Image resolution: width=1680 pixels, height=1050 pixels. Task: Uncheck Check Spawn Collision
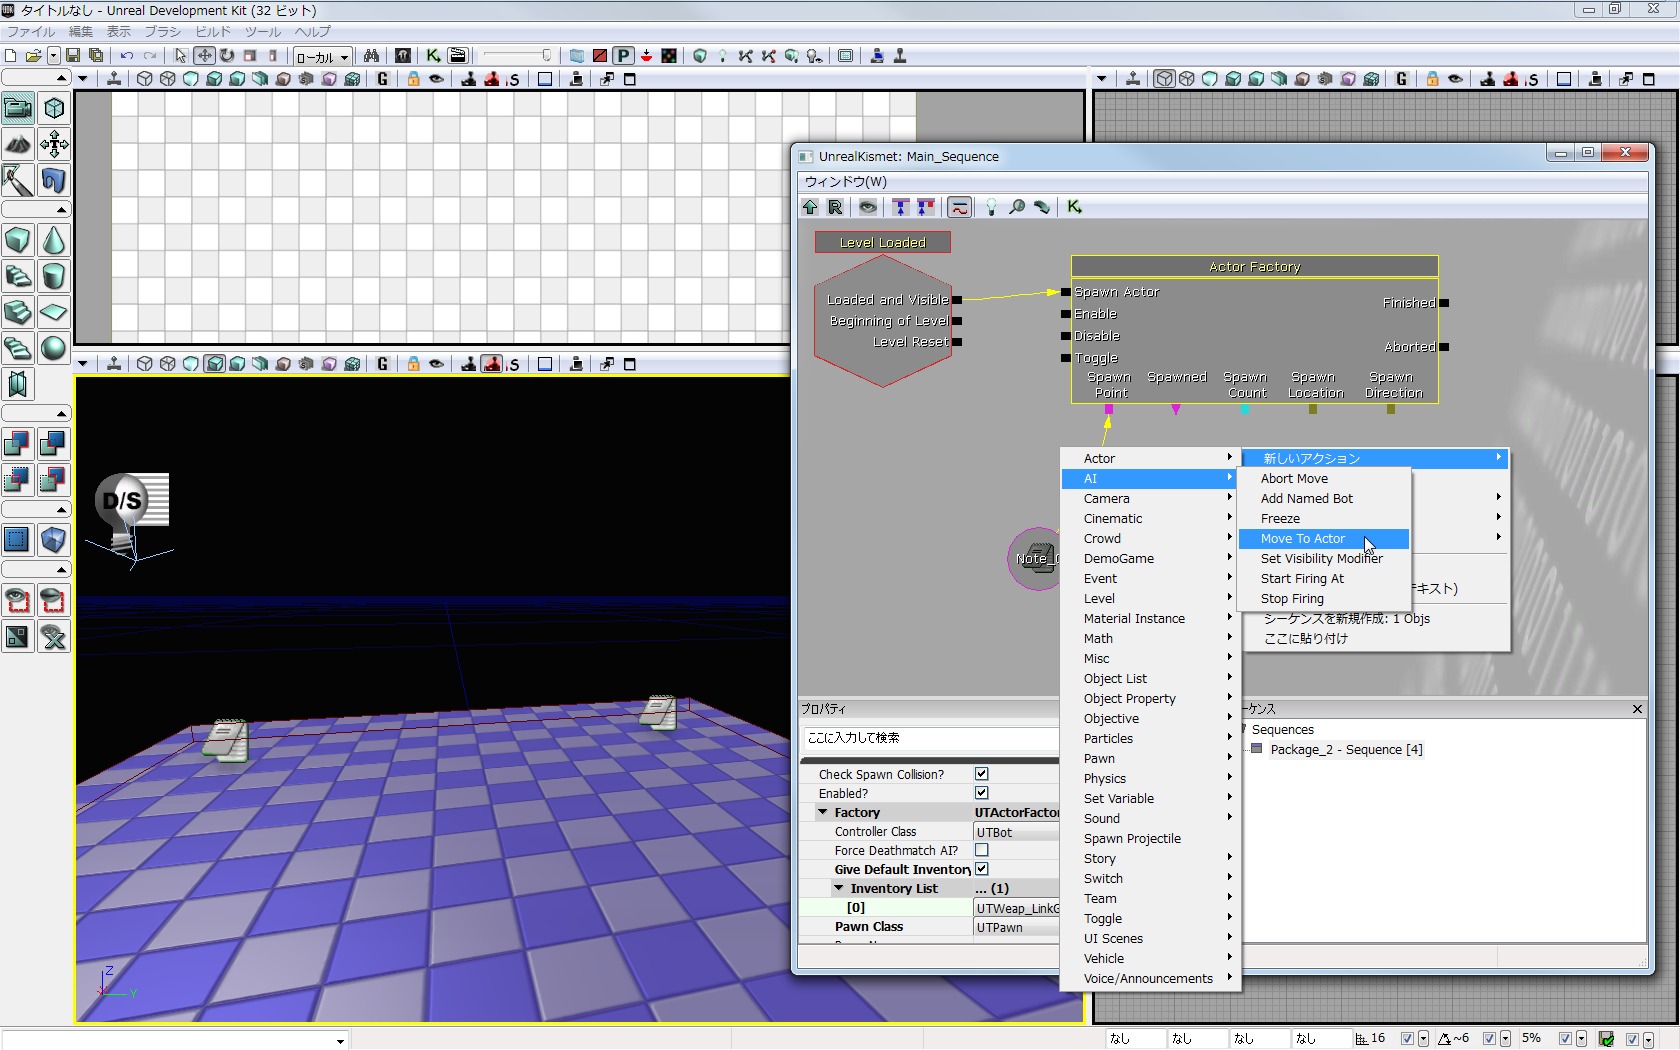982,774
